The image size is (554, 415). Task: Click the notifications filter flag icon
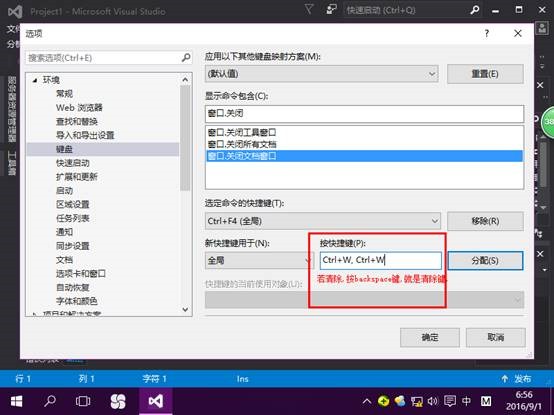tap(309, 10)
